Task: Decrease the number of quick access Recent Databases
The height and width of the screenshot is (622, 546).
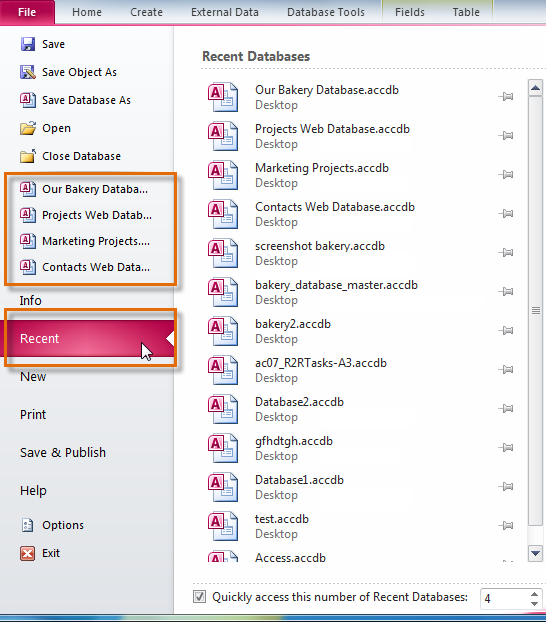Action: point(534,604)
